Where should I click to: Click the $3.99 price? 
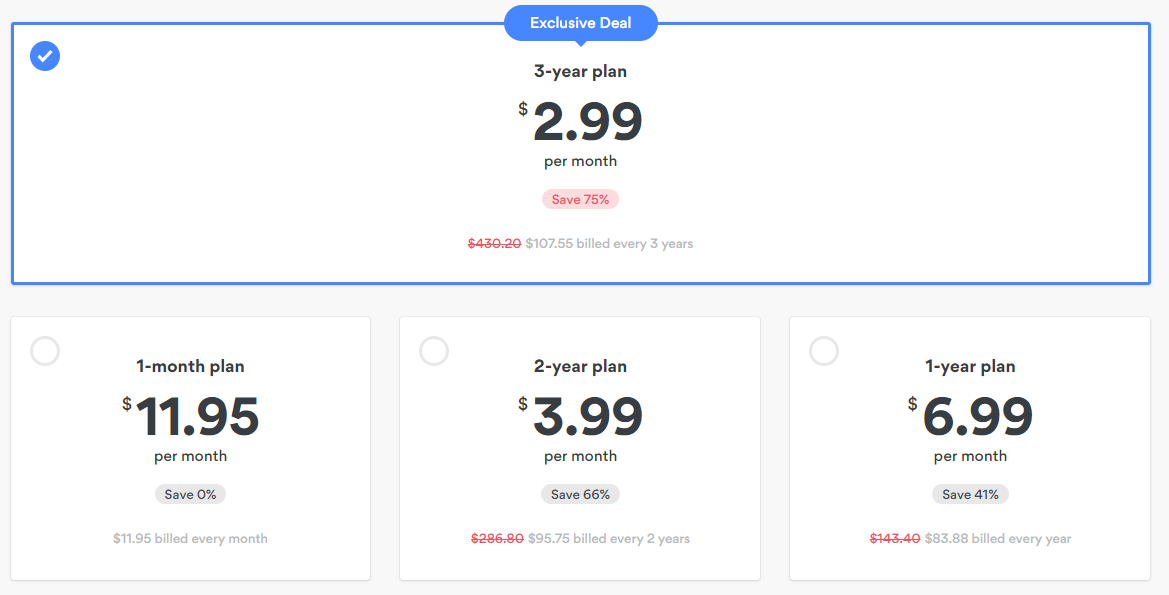click(587, 417)
